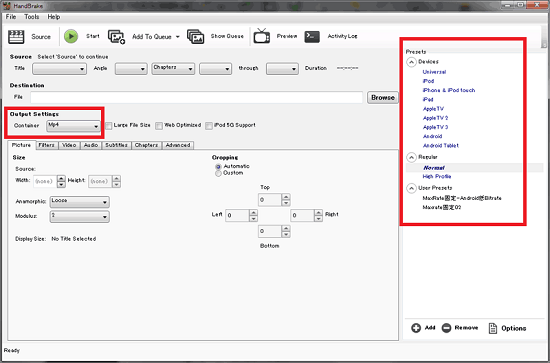550x363 pixels.
Task: Open the File menu
Action: [x=11, y=17]
